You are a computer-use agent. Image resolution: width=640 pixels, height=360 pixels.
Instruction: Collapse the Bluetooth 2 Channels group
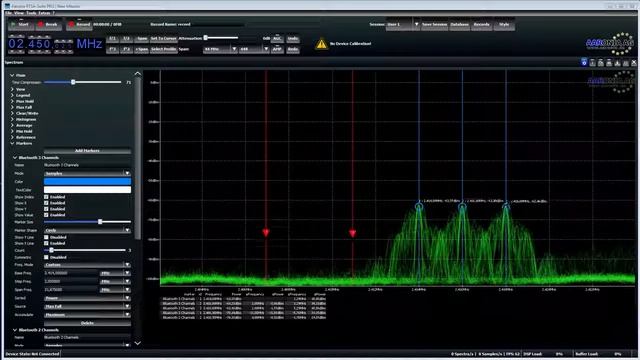point(15,330)
